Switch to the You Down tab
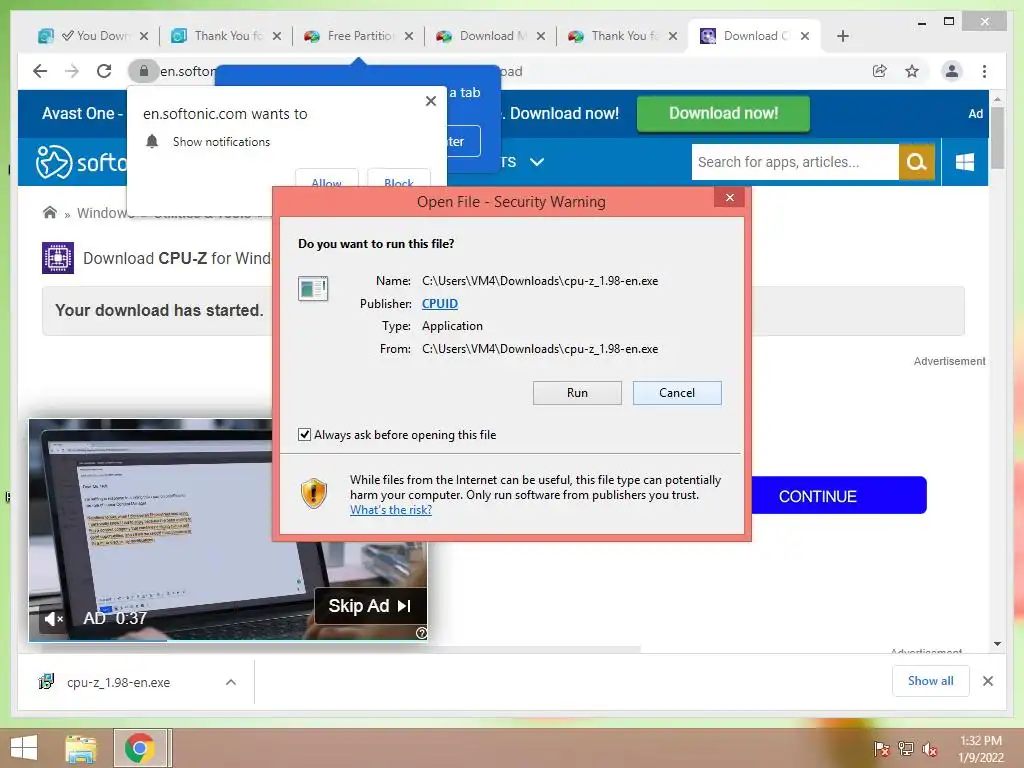Image resolution: width=1024 pixels, height=768 pixels. (x=93, y=36)
